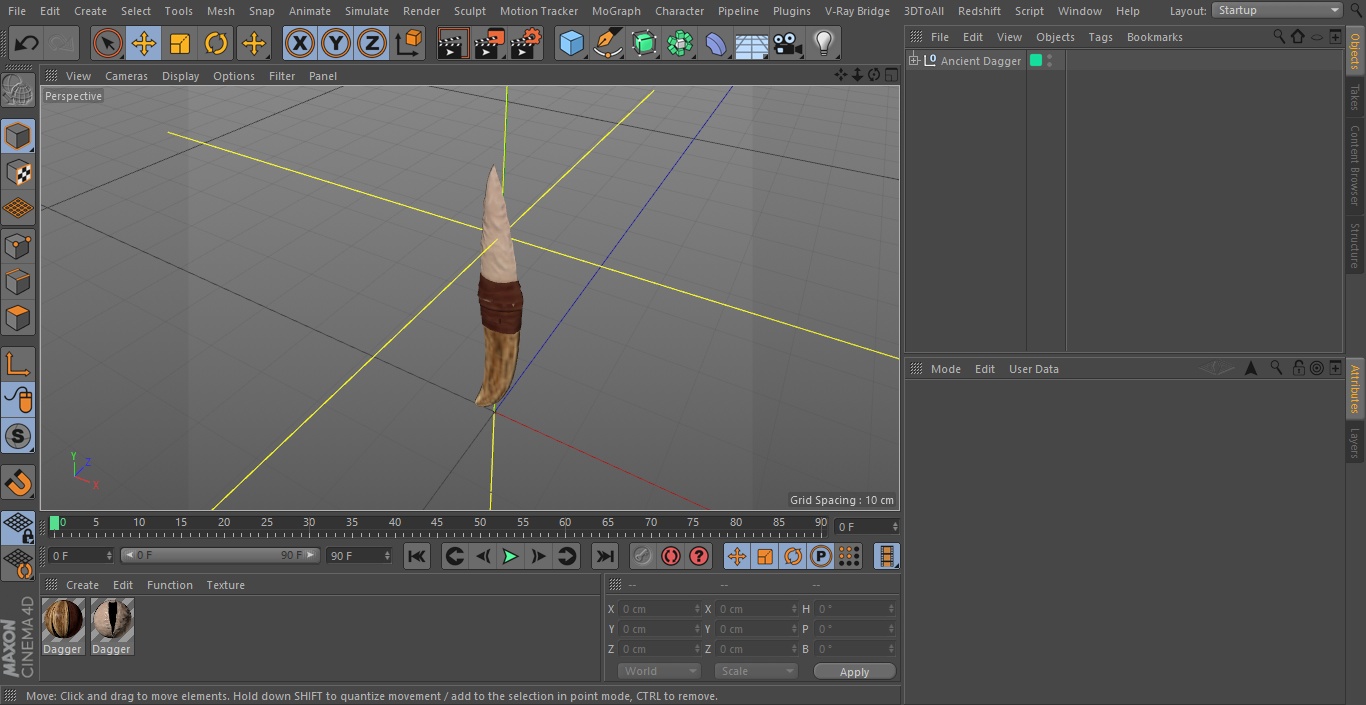Viewport: 1366px width, 705px height.
Task: Toggle X axis lock
Action: [x=299, y=43]
